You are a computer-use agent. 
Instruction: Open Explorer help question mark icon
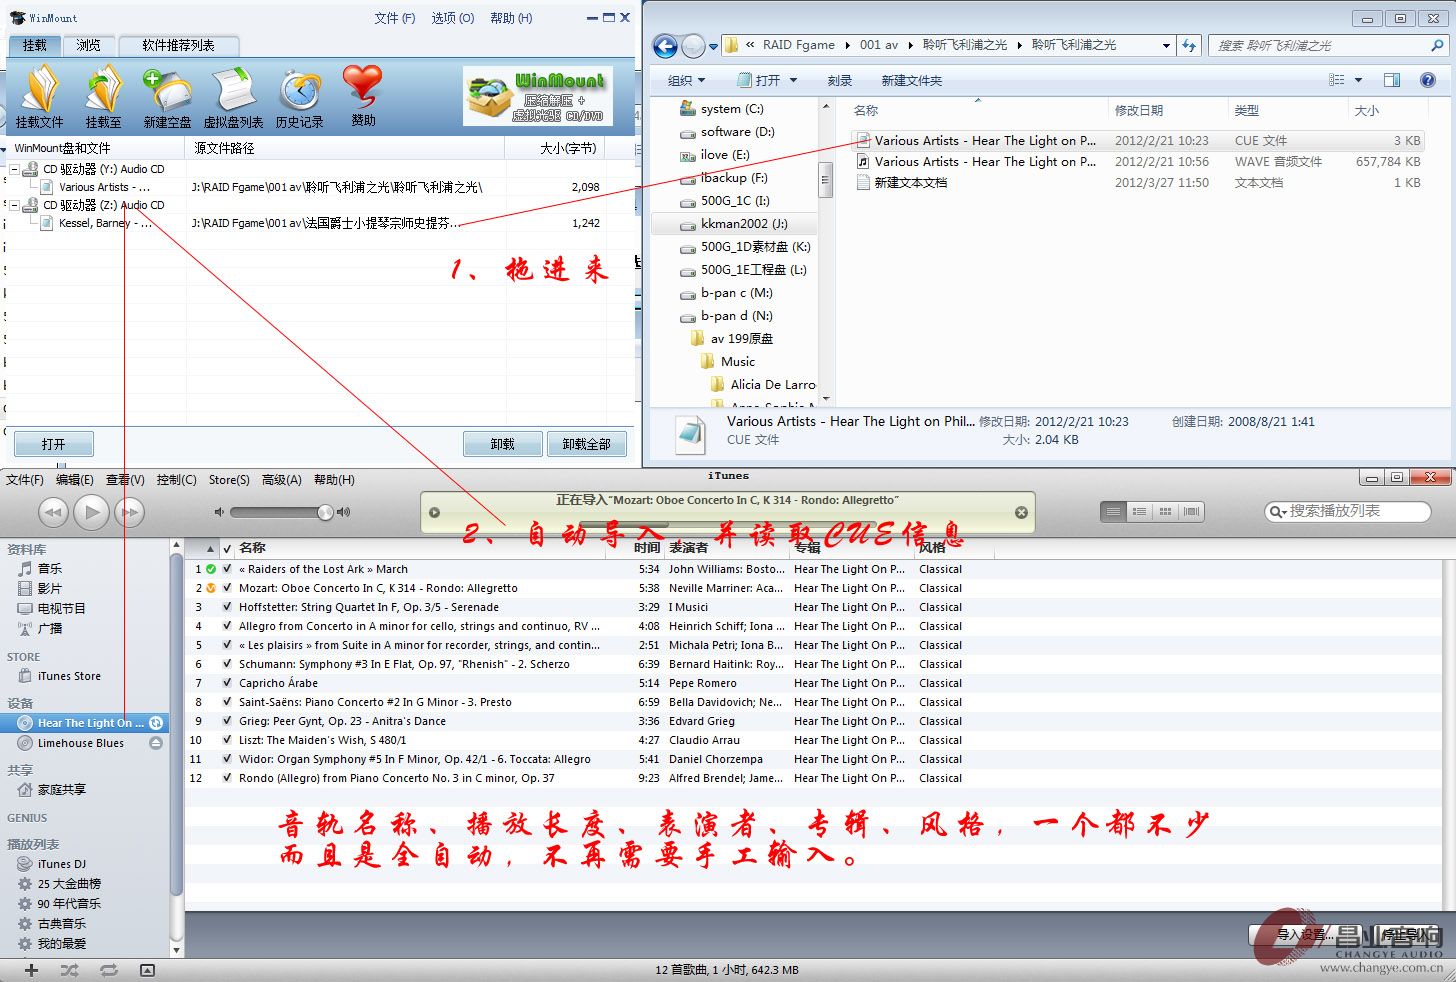coord(1428,80)
